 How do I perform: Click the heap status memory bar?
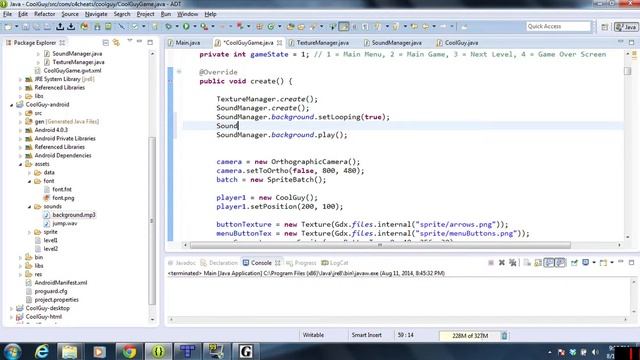pyautogui.click(x=469, y=336)
